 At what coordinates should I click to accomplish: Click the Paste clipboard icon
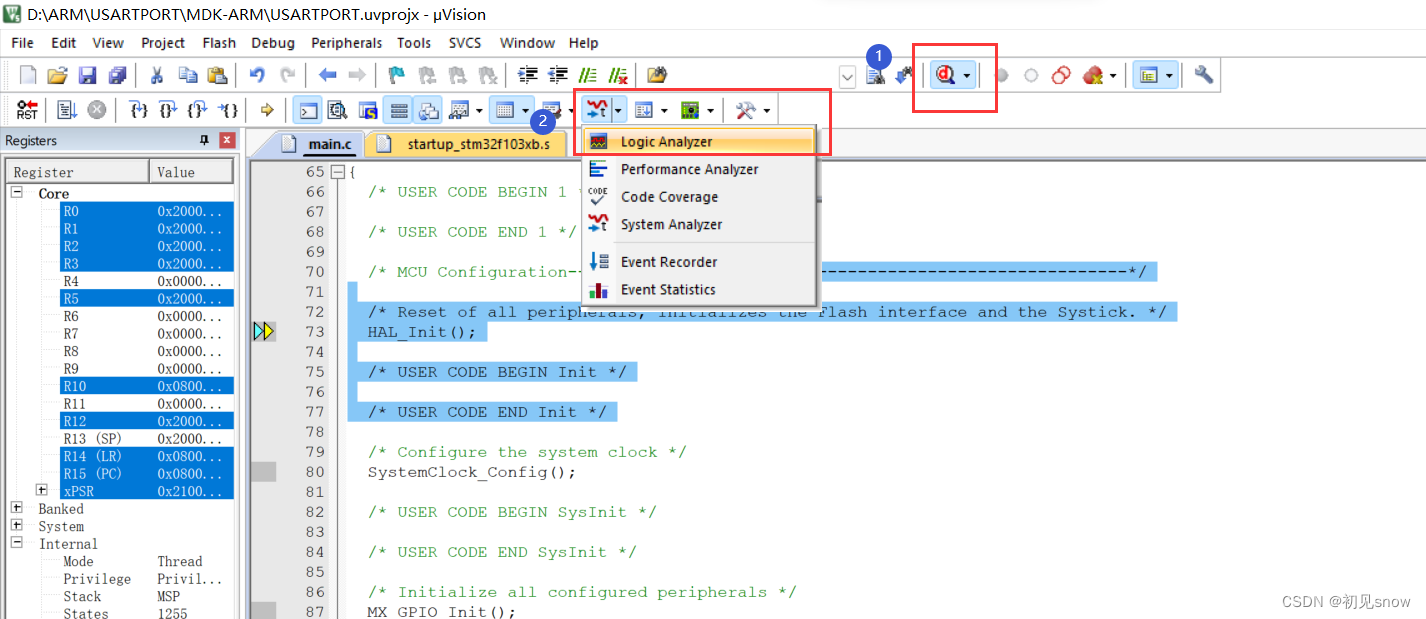(217, 75)
